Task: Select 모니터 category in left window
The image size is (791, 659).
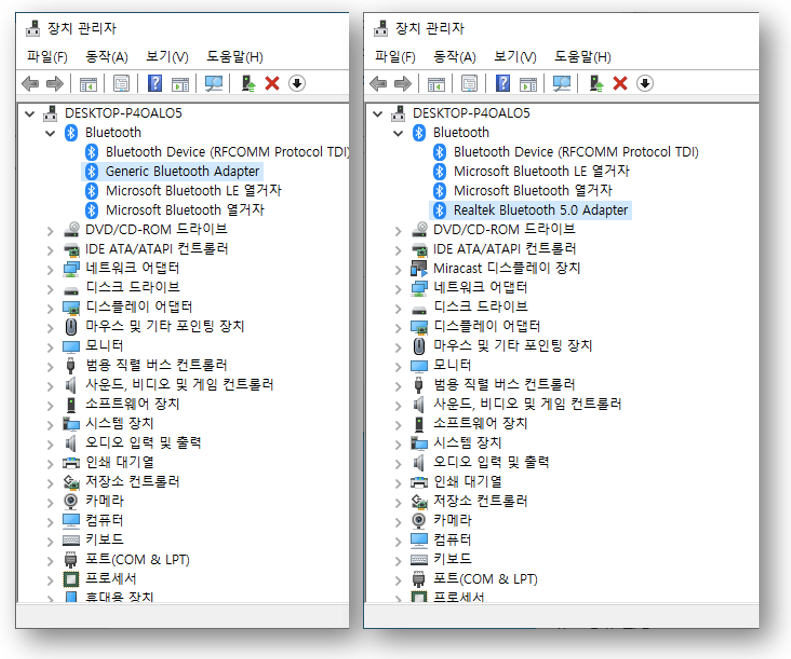Action: pyautogui.click(x=104, y=346)
